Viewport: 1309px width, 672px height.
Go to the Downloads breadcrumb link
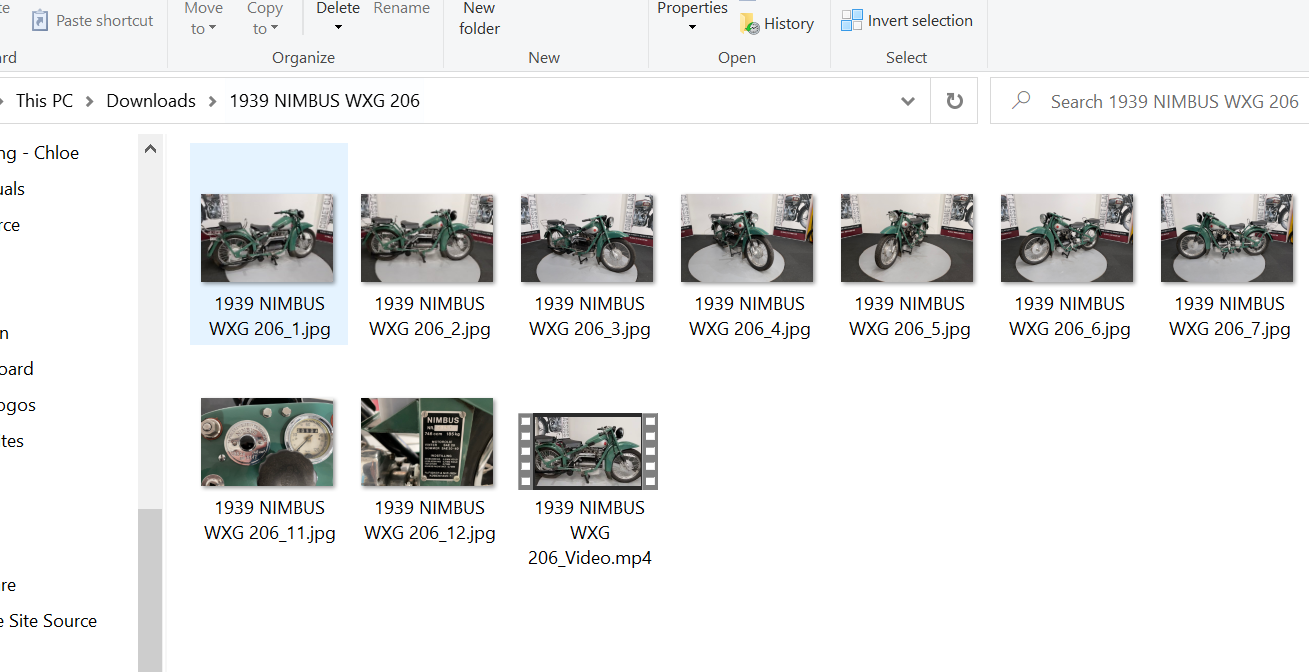(x=150, y=100)
